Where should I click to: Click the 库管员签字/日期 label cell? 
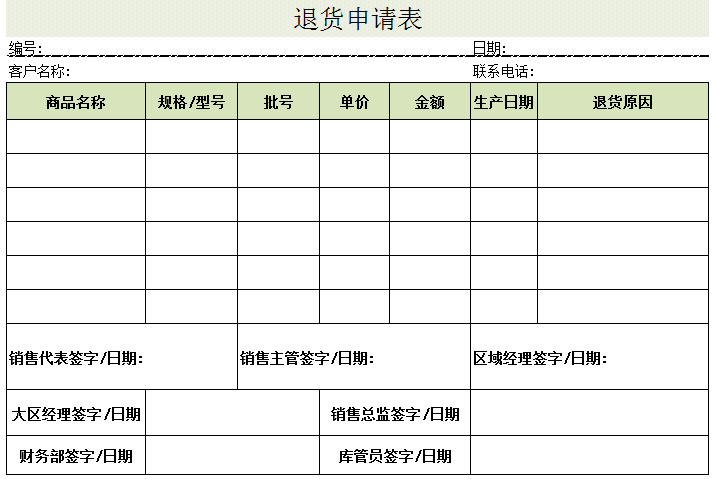[x=395, y=455]
